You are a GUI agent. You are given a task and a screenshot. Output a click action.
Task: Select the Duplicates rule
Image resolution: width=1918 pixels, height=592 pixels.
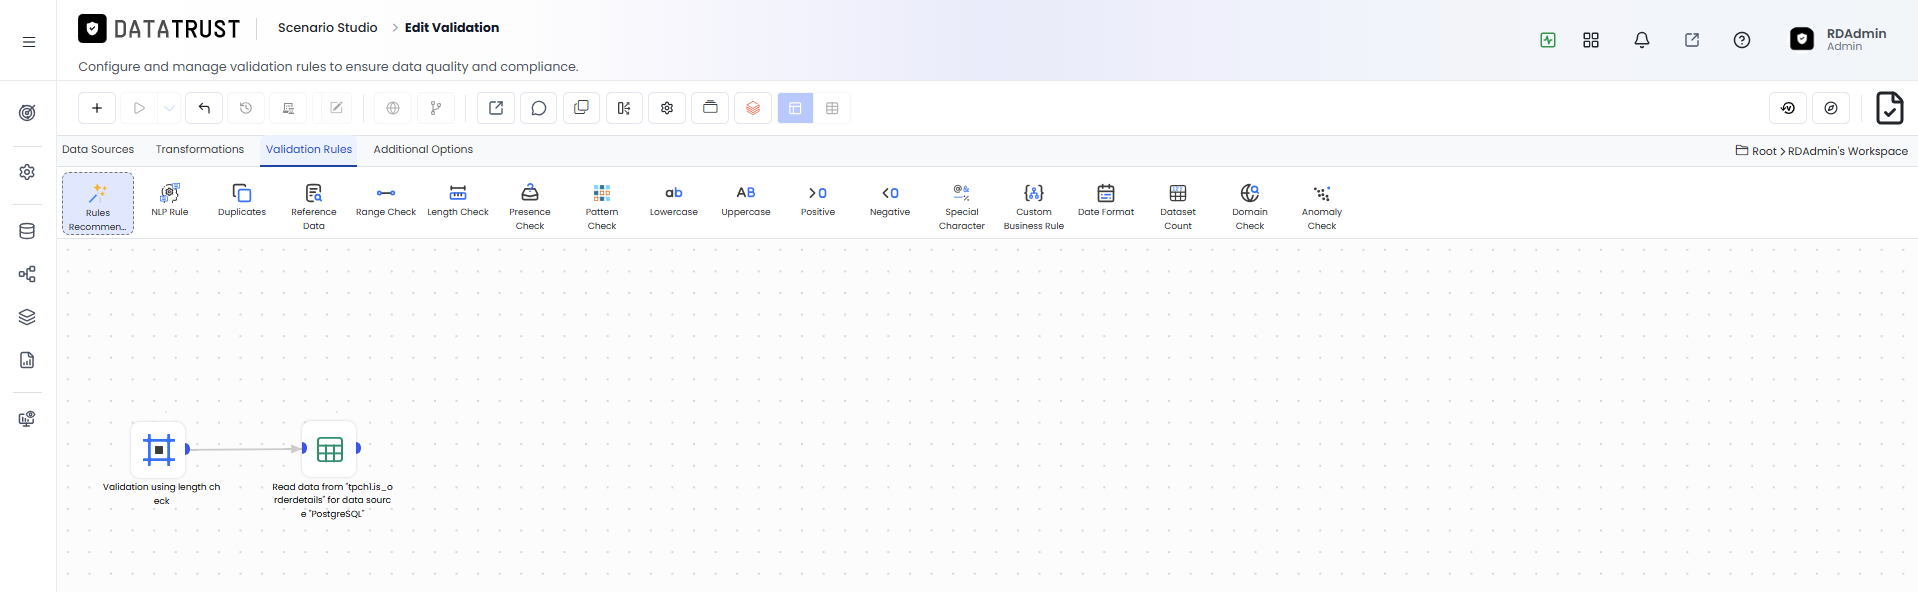click(242, 200)
